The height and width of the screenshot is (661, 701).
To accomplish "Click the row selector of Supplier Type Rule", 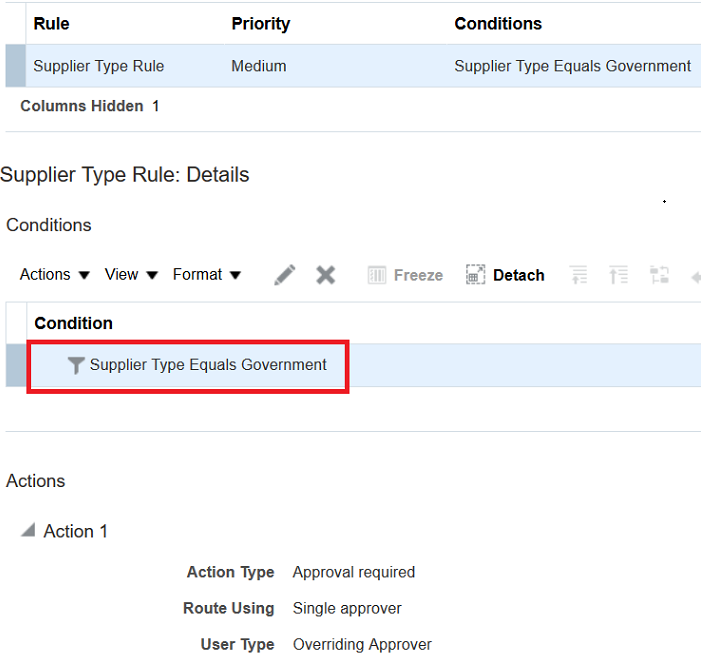I will (x=16, y=66).
